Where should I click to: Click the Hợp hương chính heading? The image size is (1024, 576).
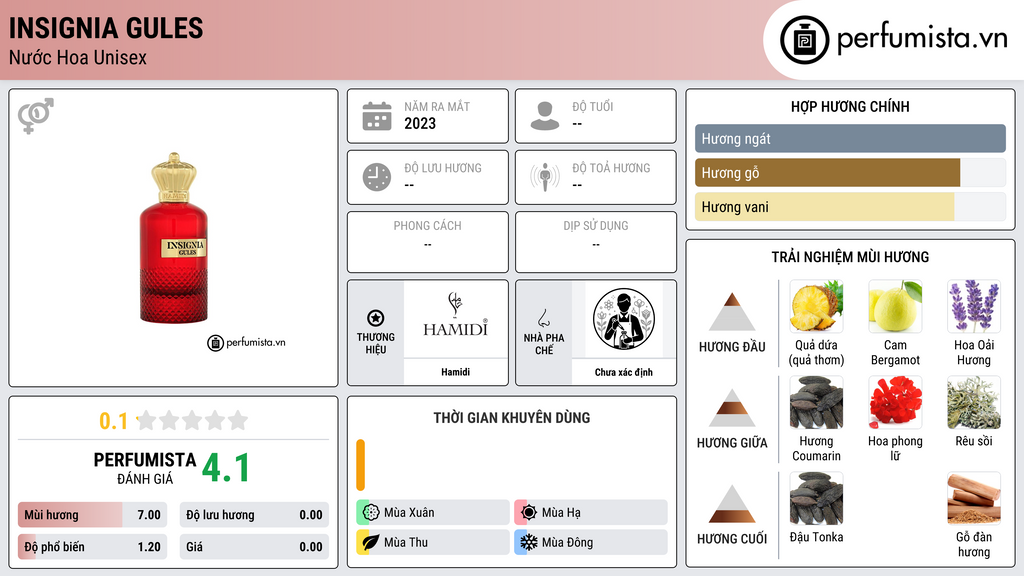point(850,106)
